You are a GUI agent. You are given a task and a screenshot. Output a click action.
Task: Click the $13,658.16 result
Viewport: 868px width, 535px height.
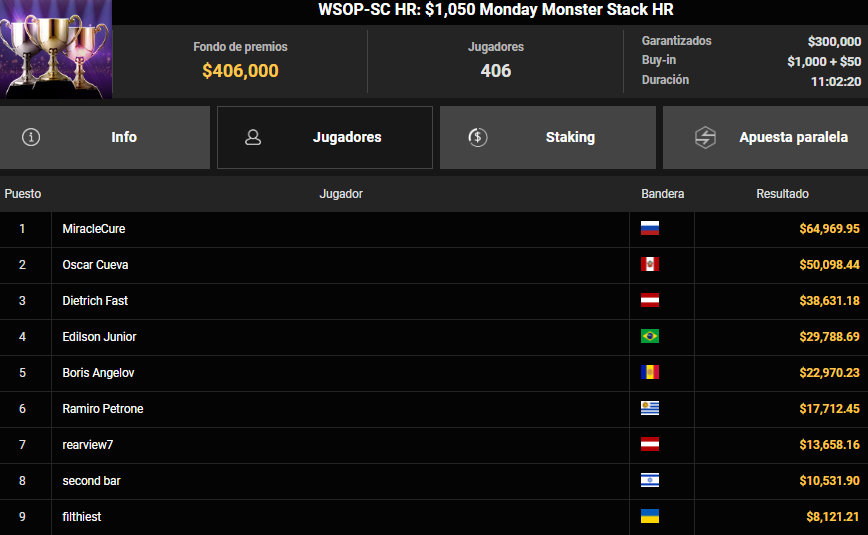tap(829, 445)
